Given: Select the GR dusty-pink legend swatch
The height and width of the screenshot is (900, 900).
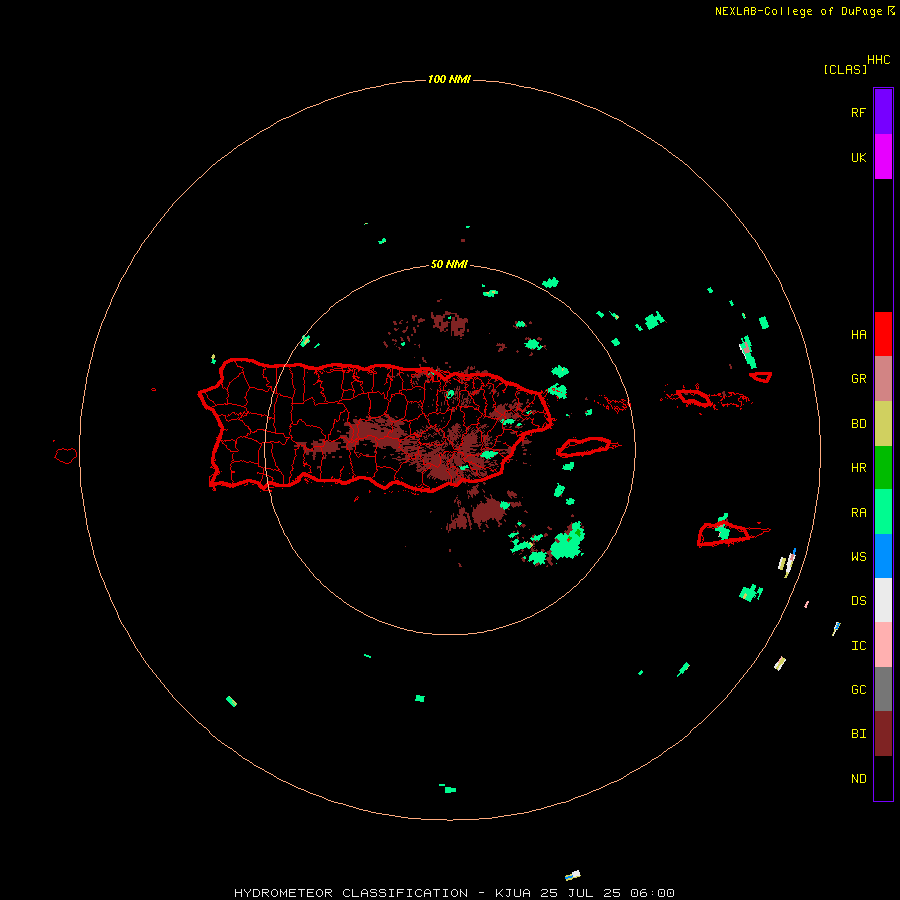Looking at the screenshot, I should pyautogui.click(x=883, y=379).
